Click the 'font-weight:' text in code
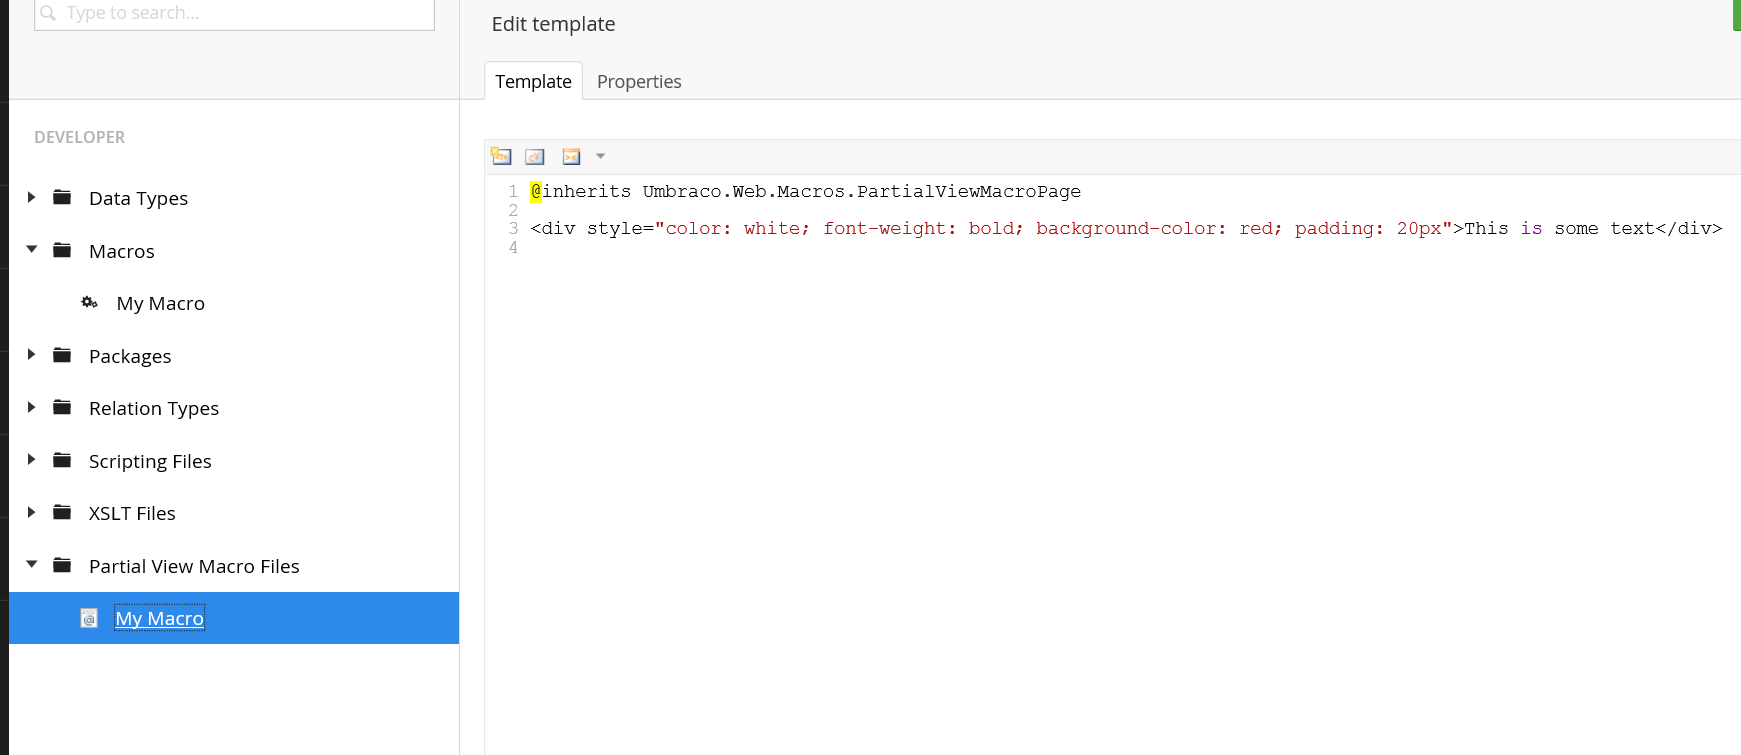Image resolution: width=1741 pixels, height=755 pixels. click(x=889, y=228)
